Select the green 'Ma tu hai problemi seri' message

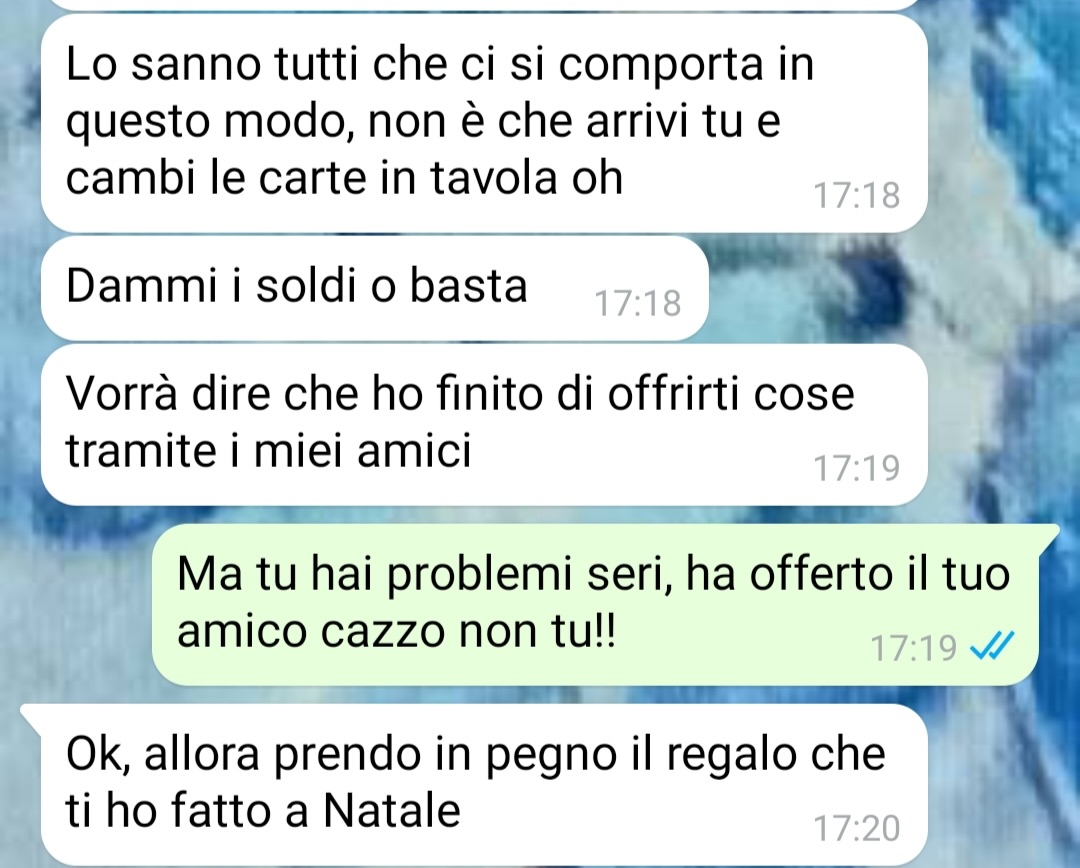pos(594,605)
